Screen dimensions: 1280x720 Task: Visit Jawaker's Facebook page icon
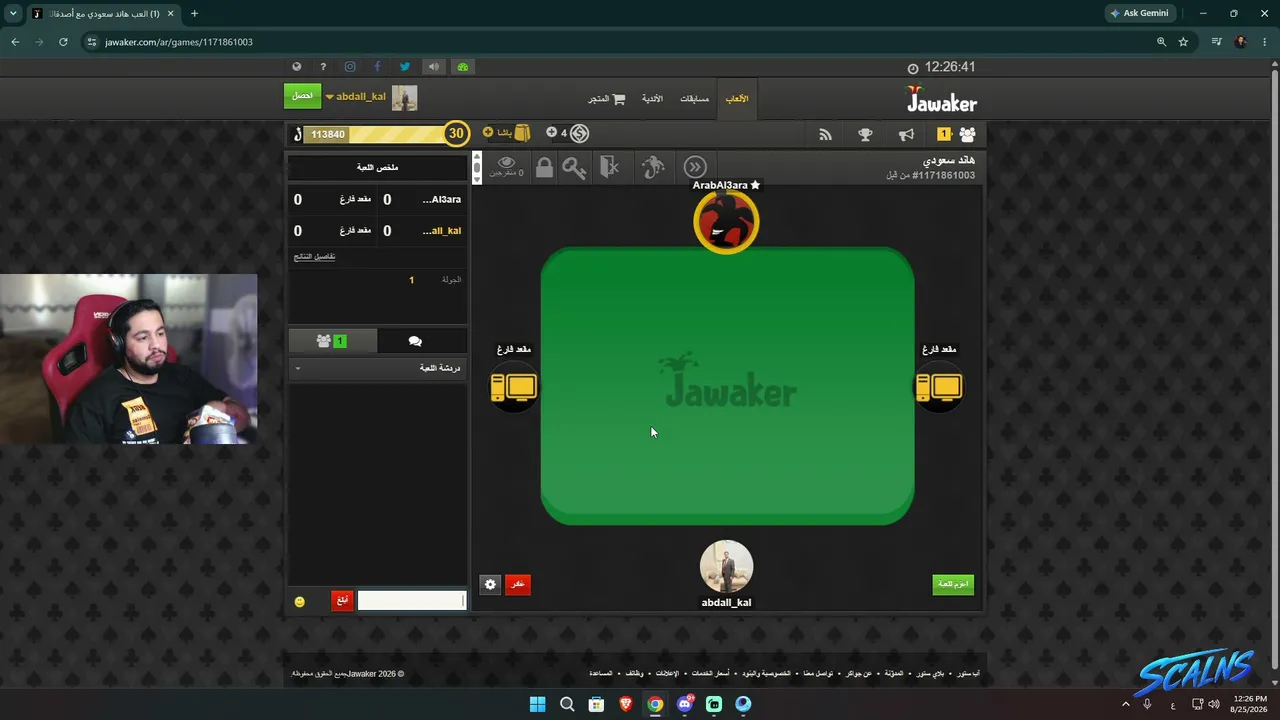pos(377,67)
